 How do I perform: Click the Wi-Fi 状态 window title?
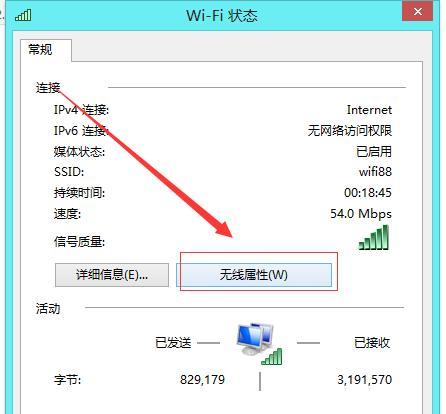[222, 15]
